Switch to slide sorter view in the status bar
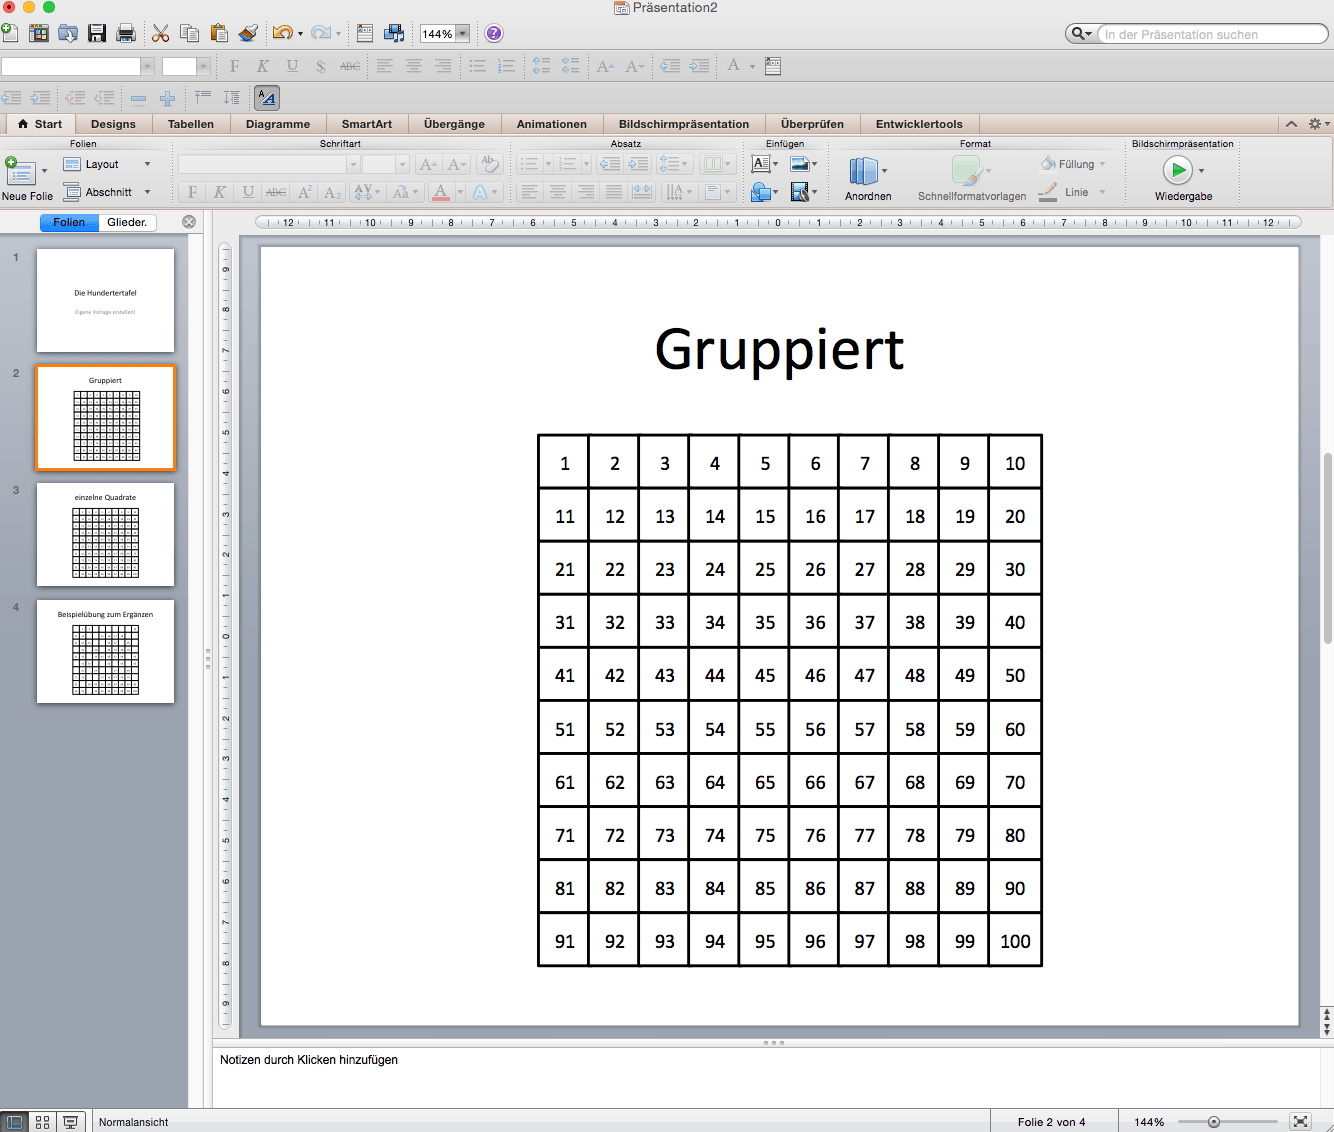This screenshot has height=1132, width=1334. point(42,1122)
